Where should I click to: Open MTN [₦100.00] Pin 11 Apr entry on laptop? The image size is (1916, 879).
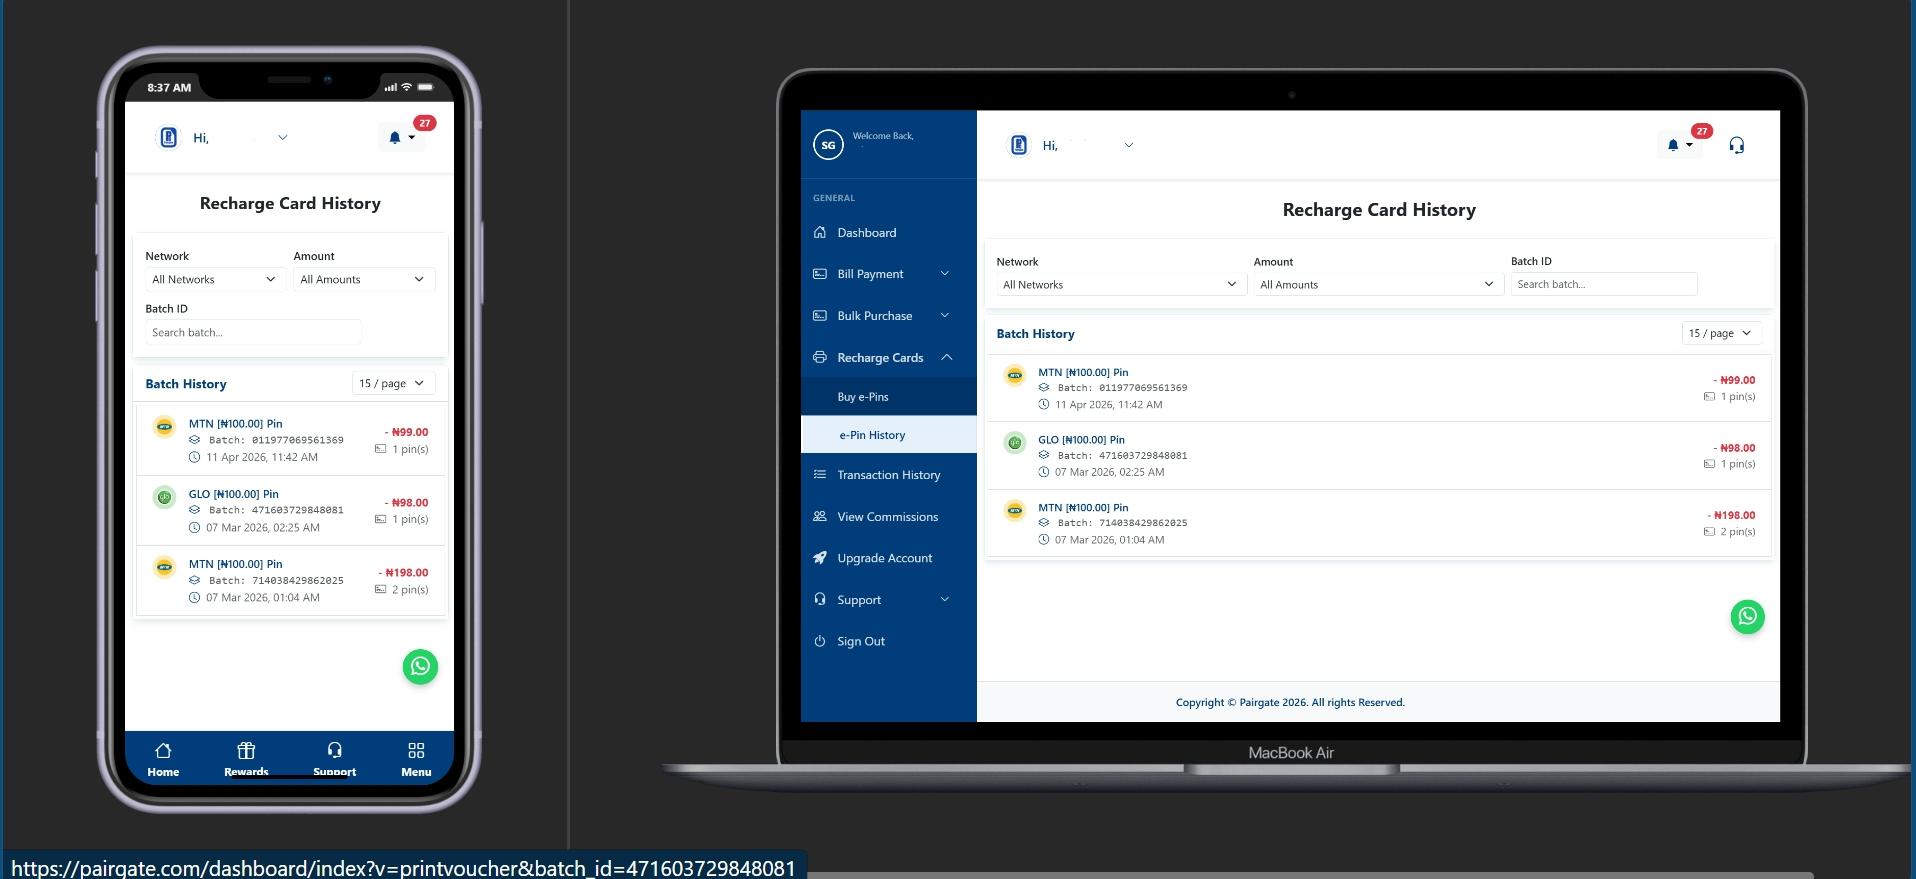point(1378,388)
